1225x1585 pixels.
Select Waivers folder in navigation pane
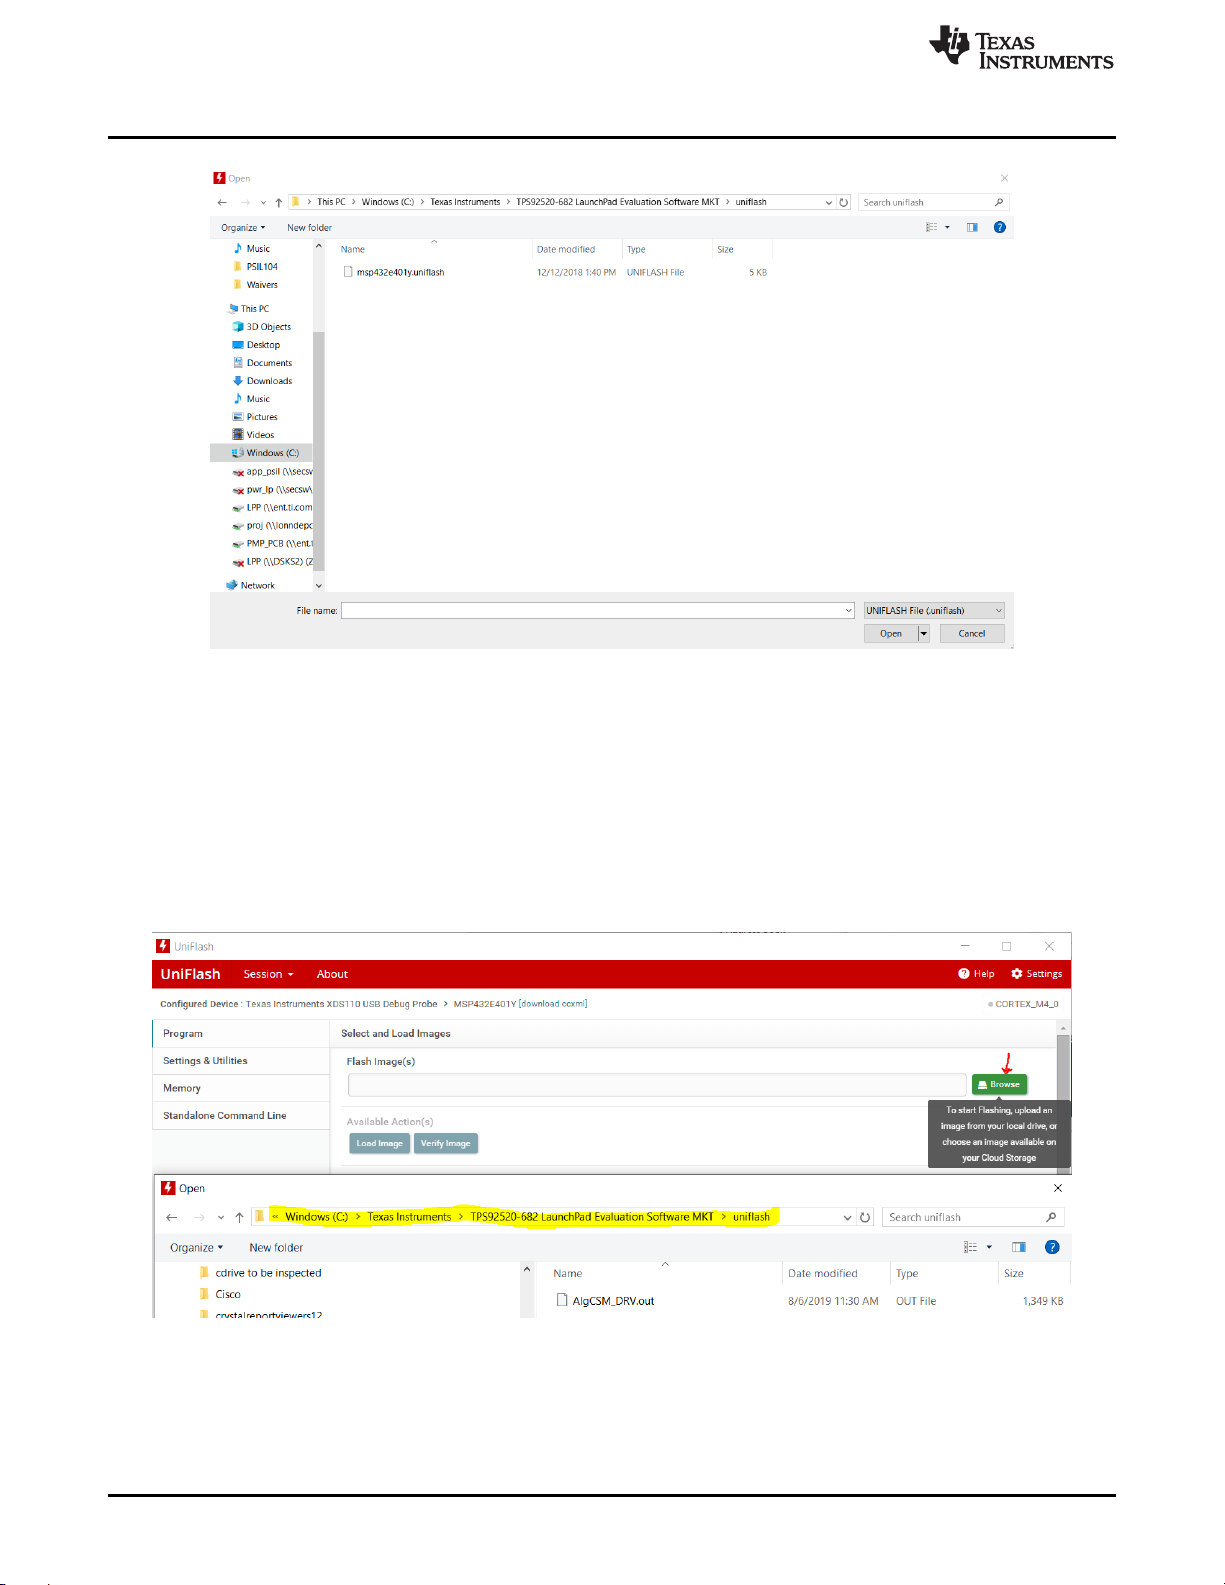pos(255,285)
